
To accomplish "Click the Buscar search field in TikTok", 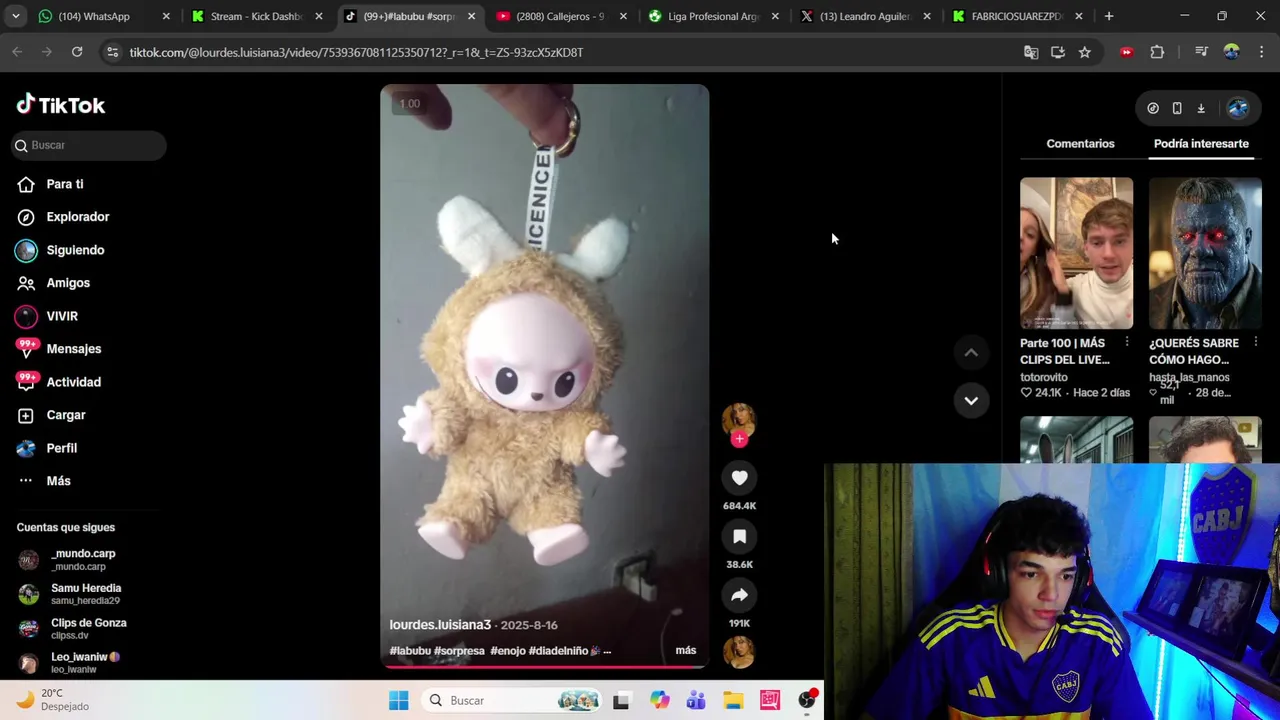I will click(90, 145).
